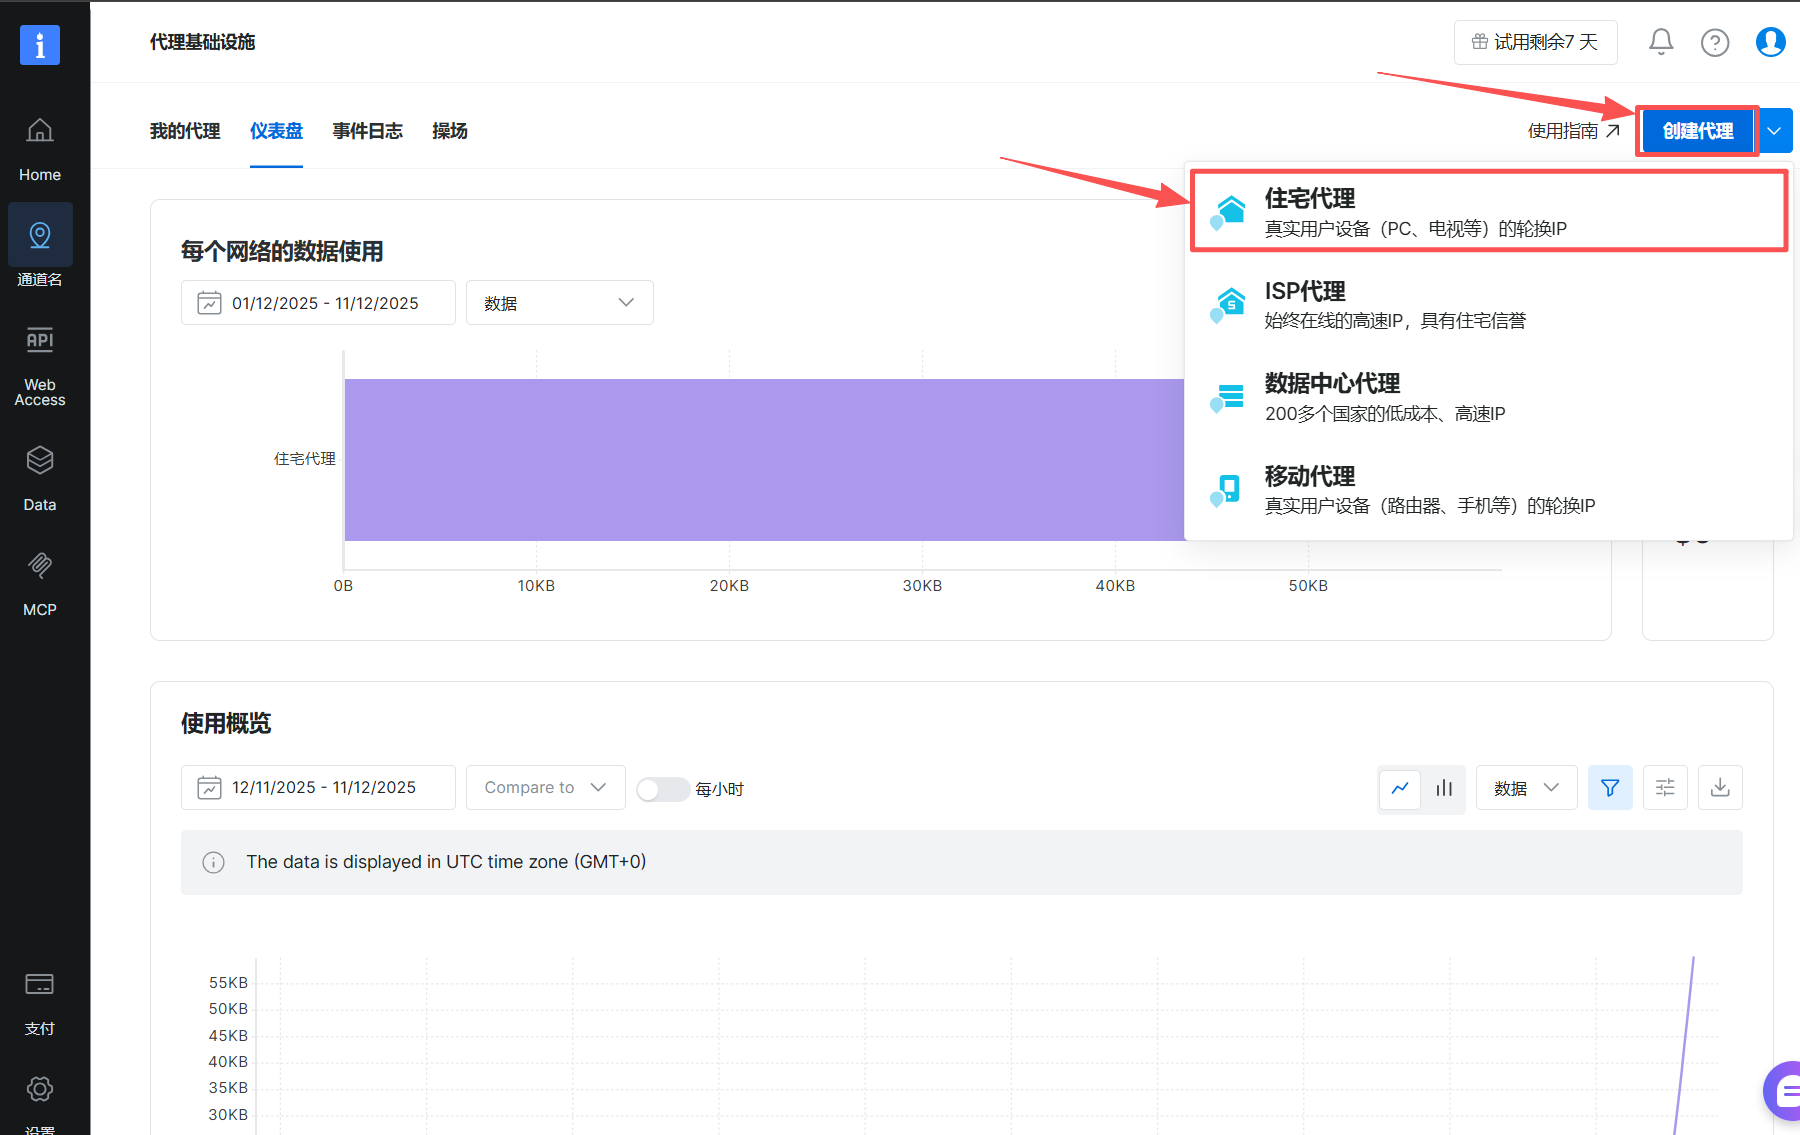The width and height of the screenshot is (1800, 1135).
Task: Go to Home in sidebar
Action: coord(40,148)
